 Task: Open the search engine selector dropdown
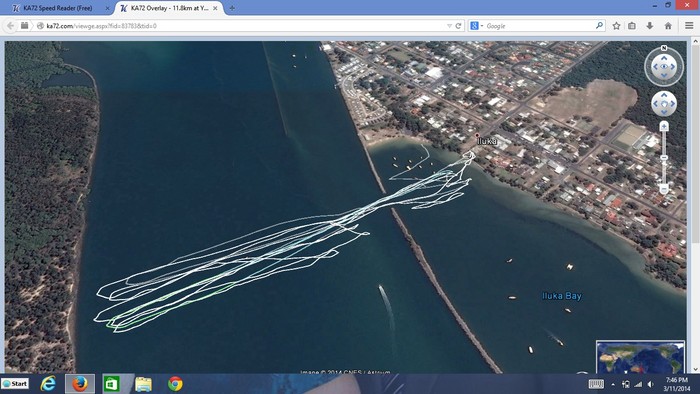pos(476,26)
